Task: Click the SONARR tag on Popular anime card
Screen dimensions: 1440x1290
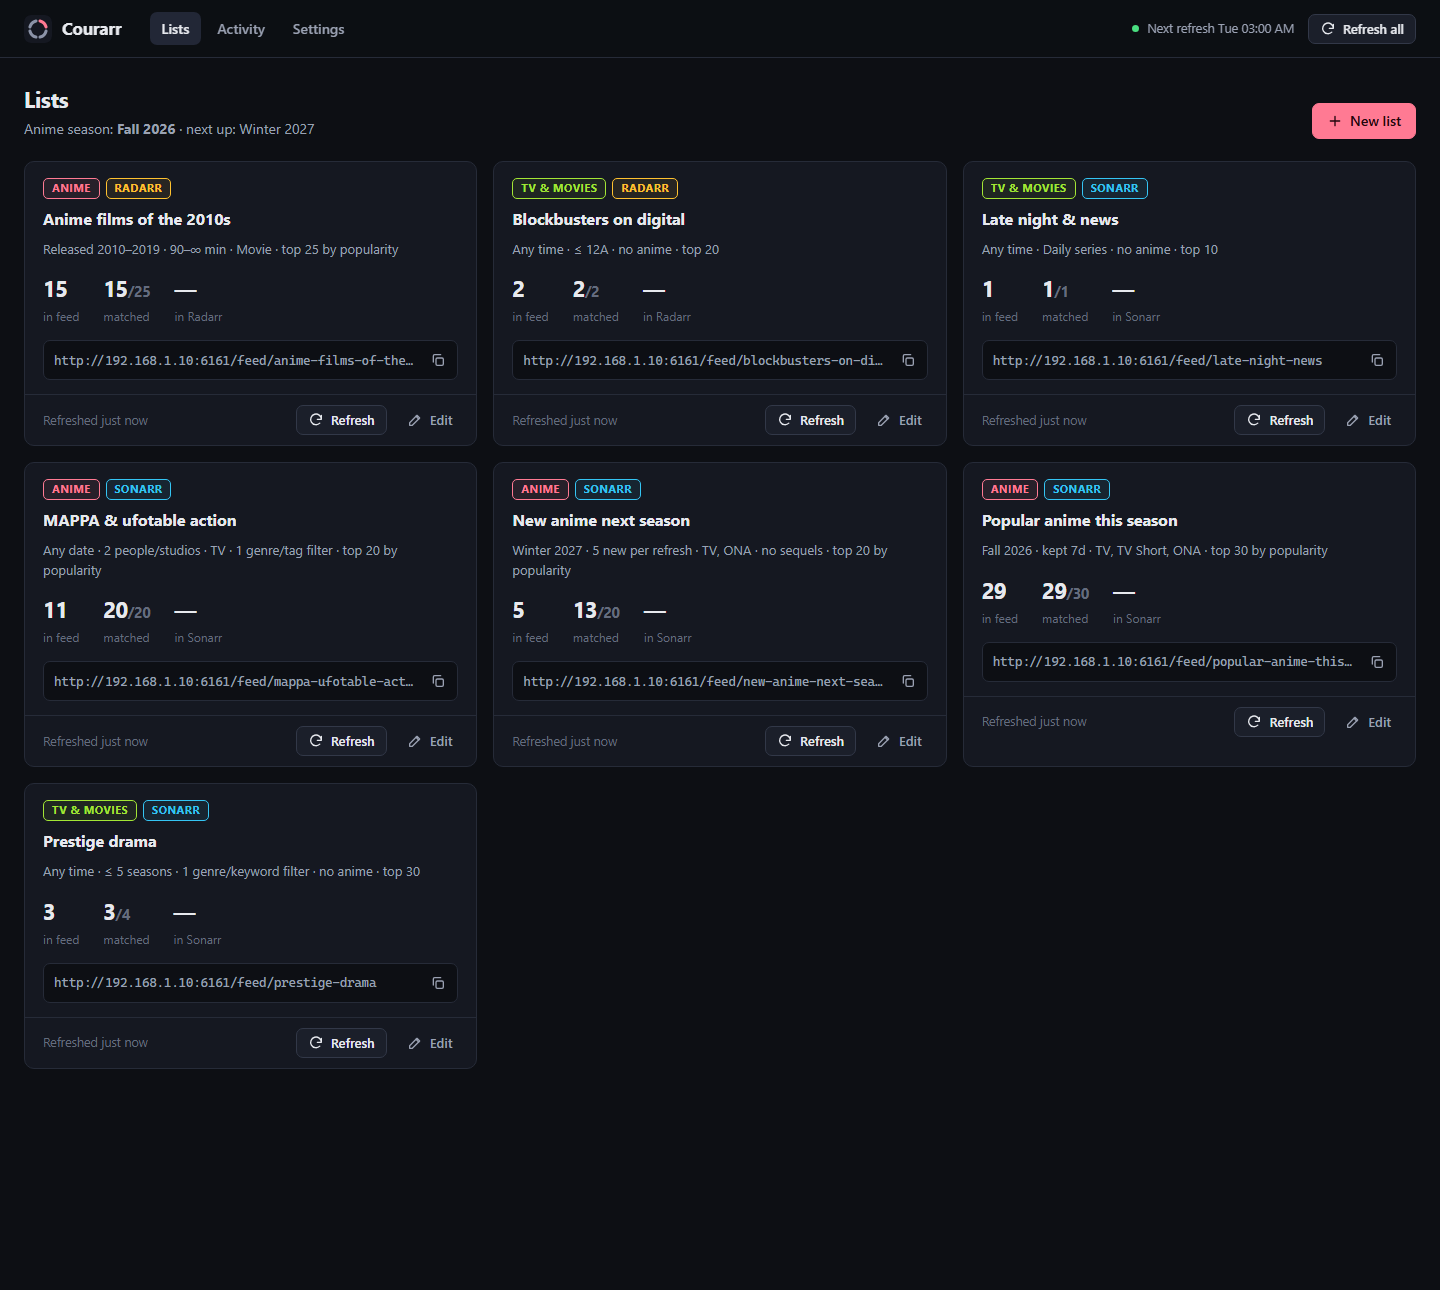Action: tap(1077, 489)
